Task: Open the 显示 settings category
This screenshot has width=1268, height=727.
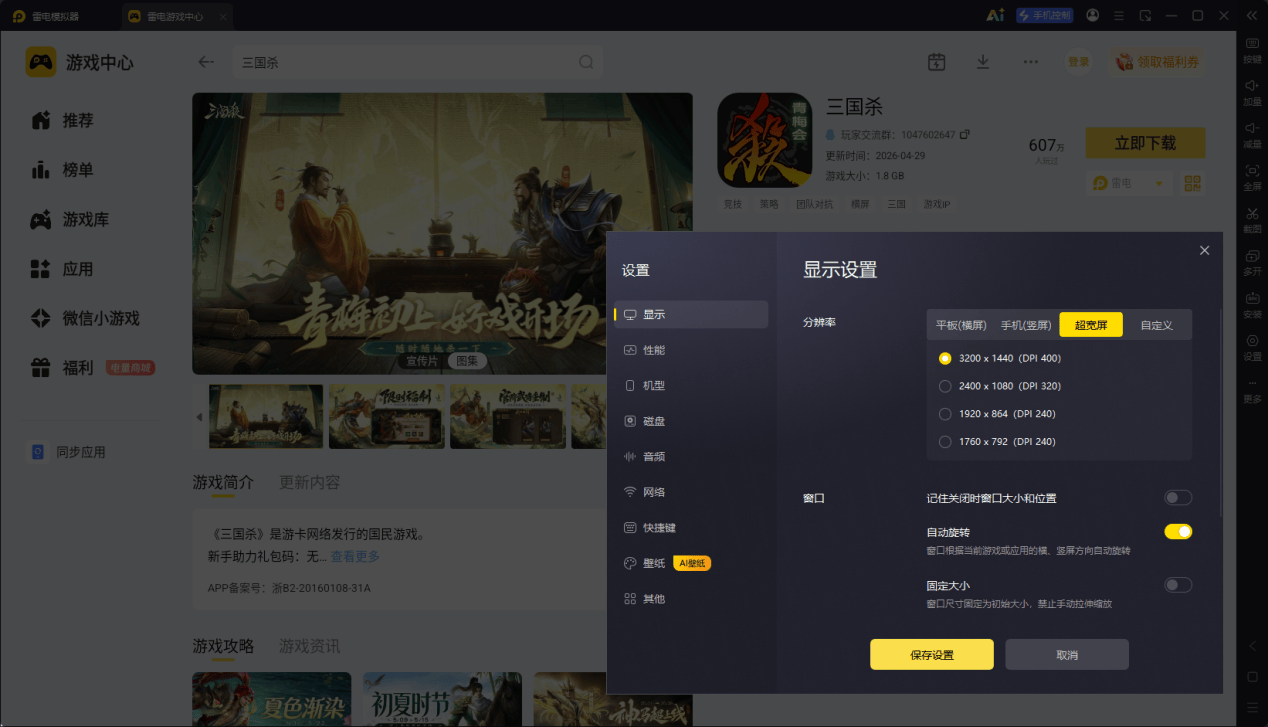Action: 691,314
